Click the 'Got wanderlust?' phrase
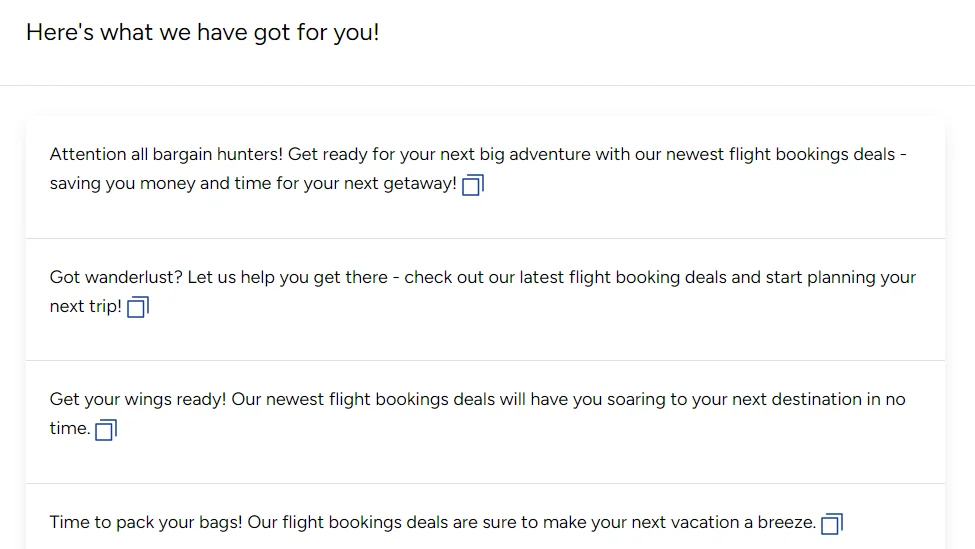 116,277
